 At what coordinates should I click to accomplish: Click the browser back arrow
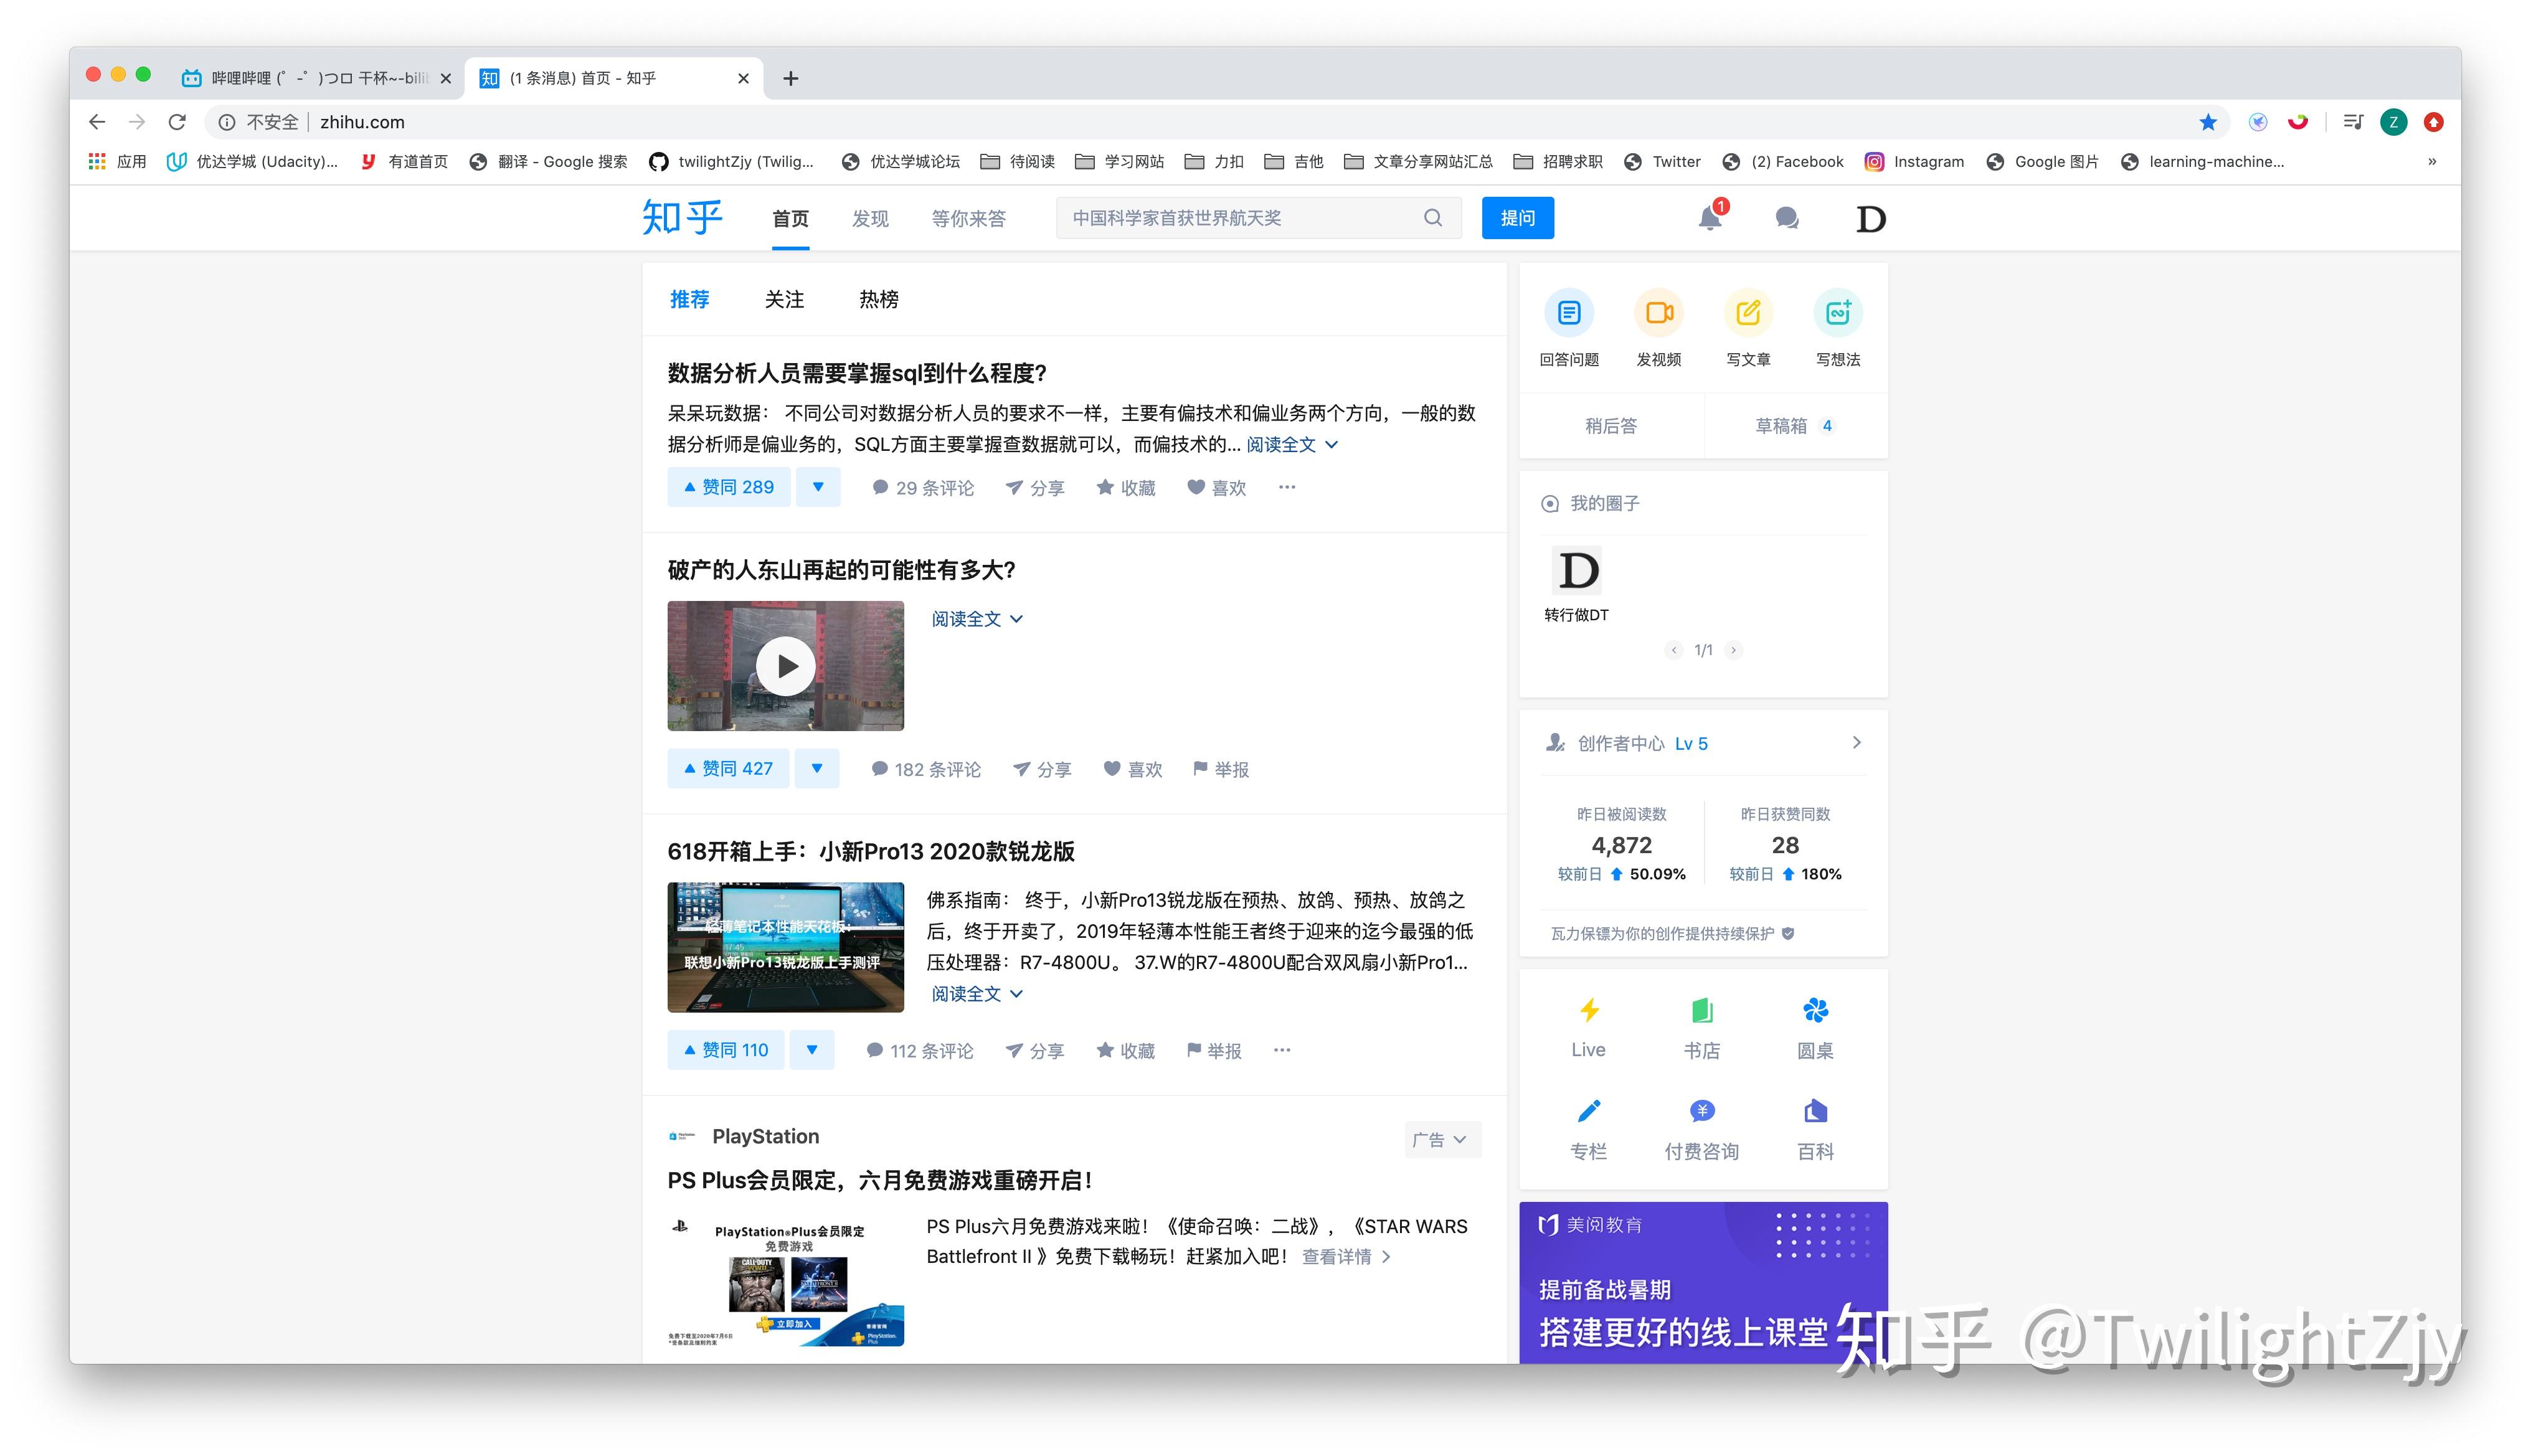click(x=97, y=122)
